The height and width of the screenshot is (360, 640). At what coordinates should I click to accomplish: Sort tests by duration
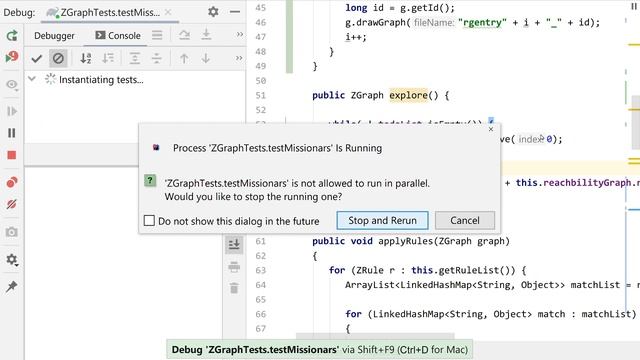click(108, 58)
